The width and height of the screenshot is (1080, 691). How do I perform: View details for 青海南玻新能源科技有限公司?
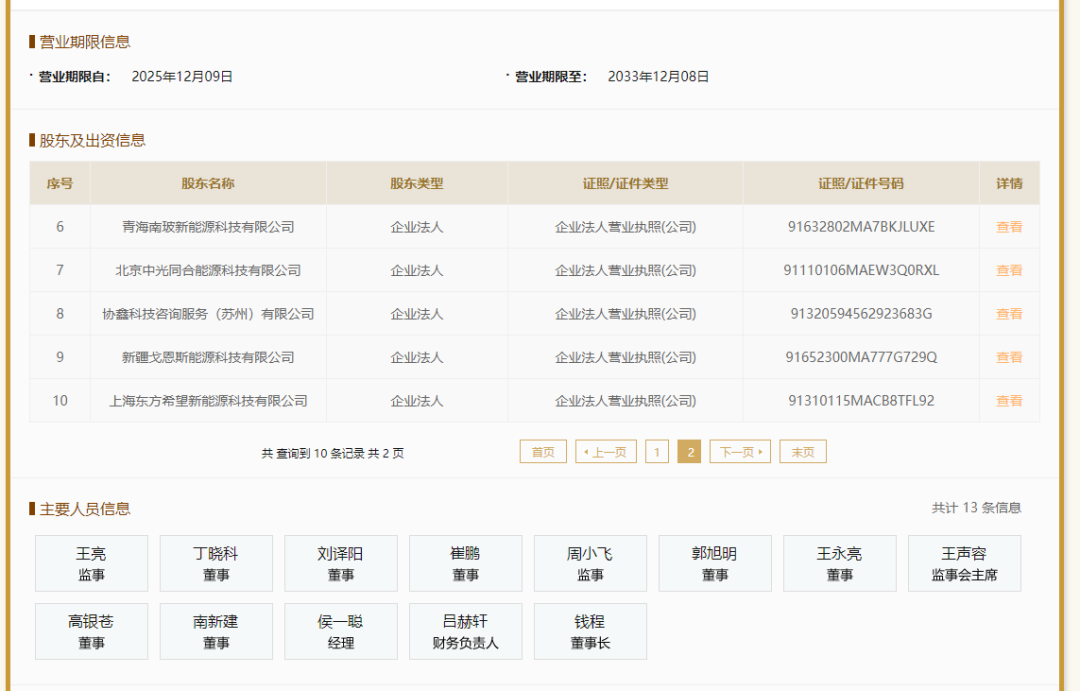[1008, 227]
